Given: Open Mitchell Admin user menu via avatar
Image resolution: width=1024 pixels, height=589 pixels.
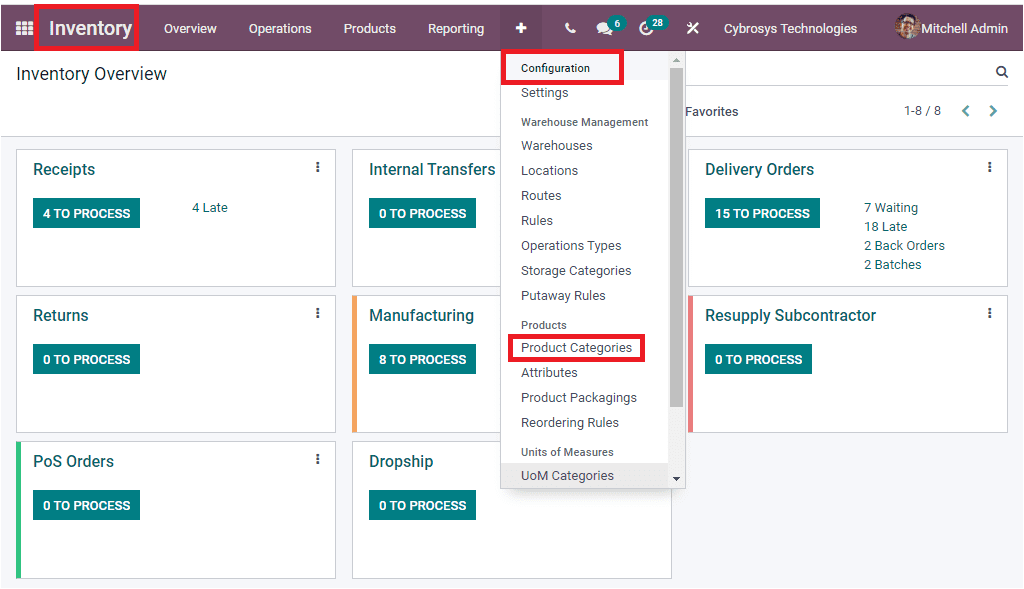Looking at the screenshot, I should pyautogui.click(x=907, y=27).
